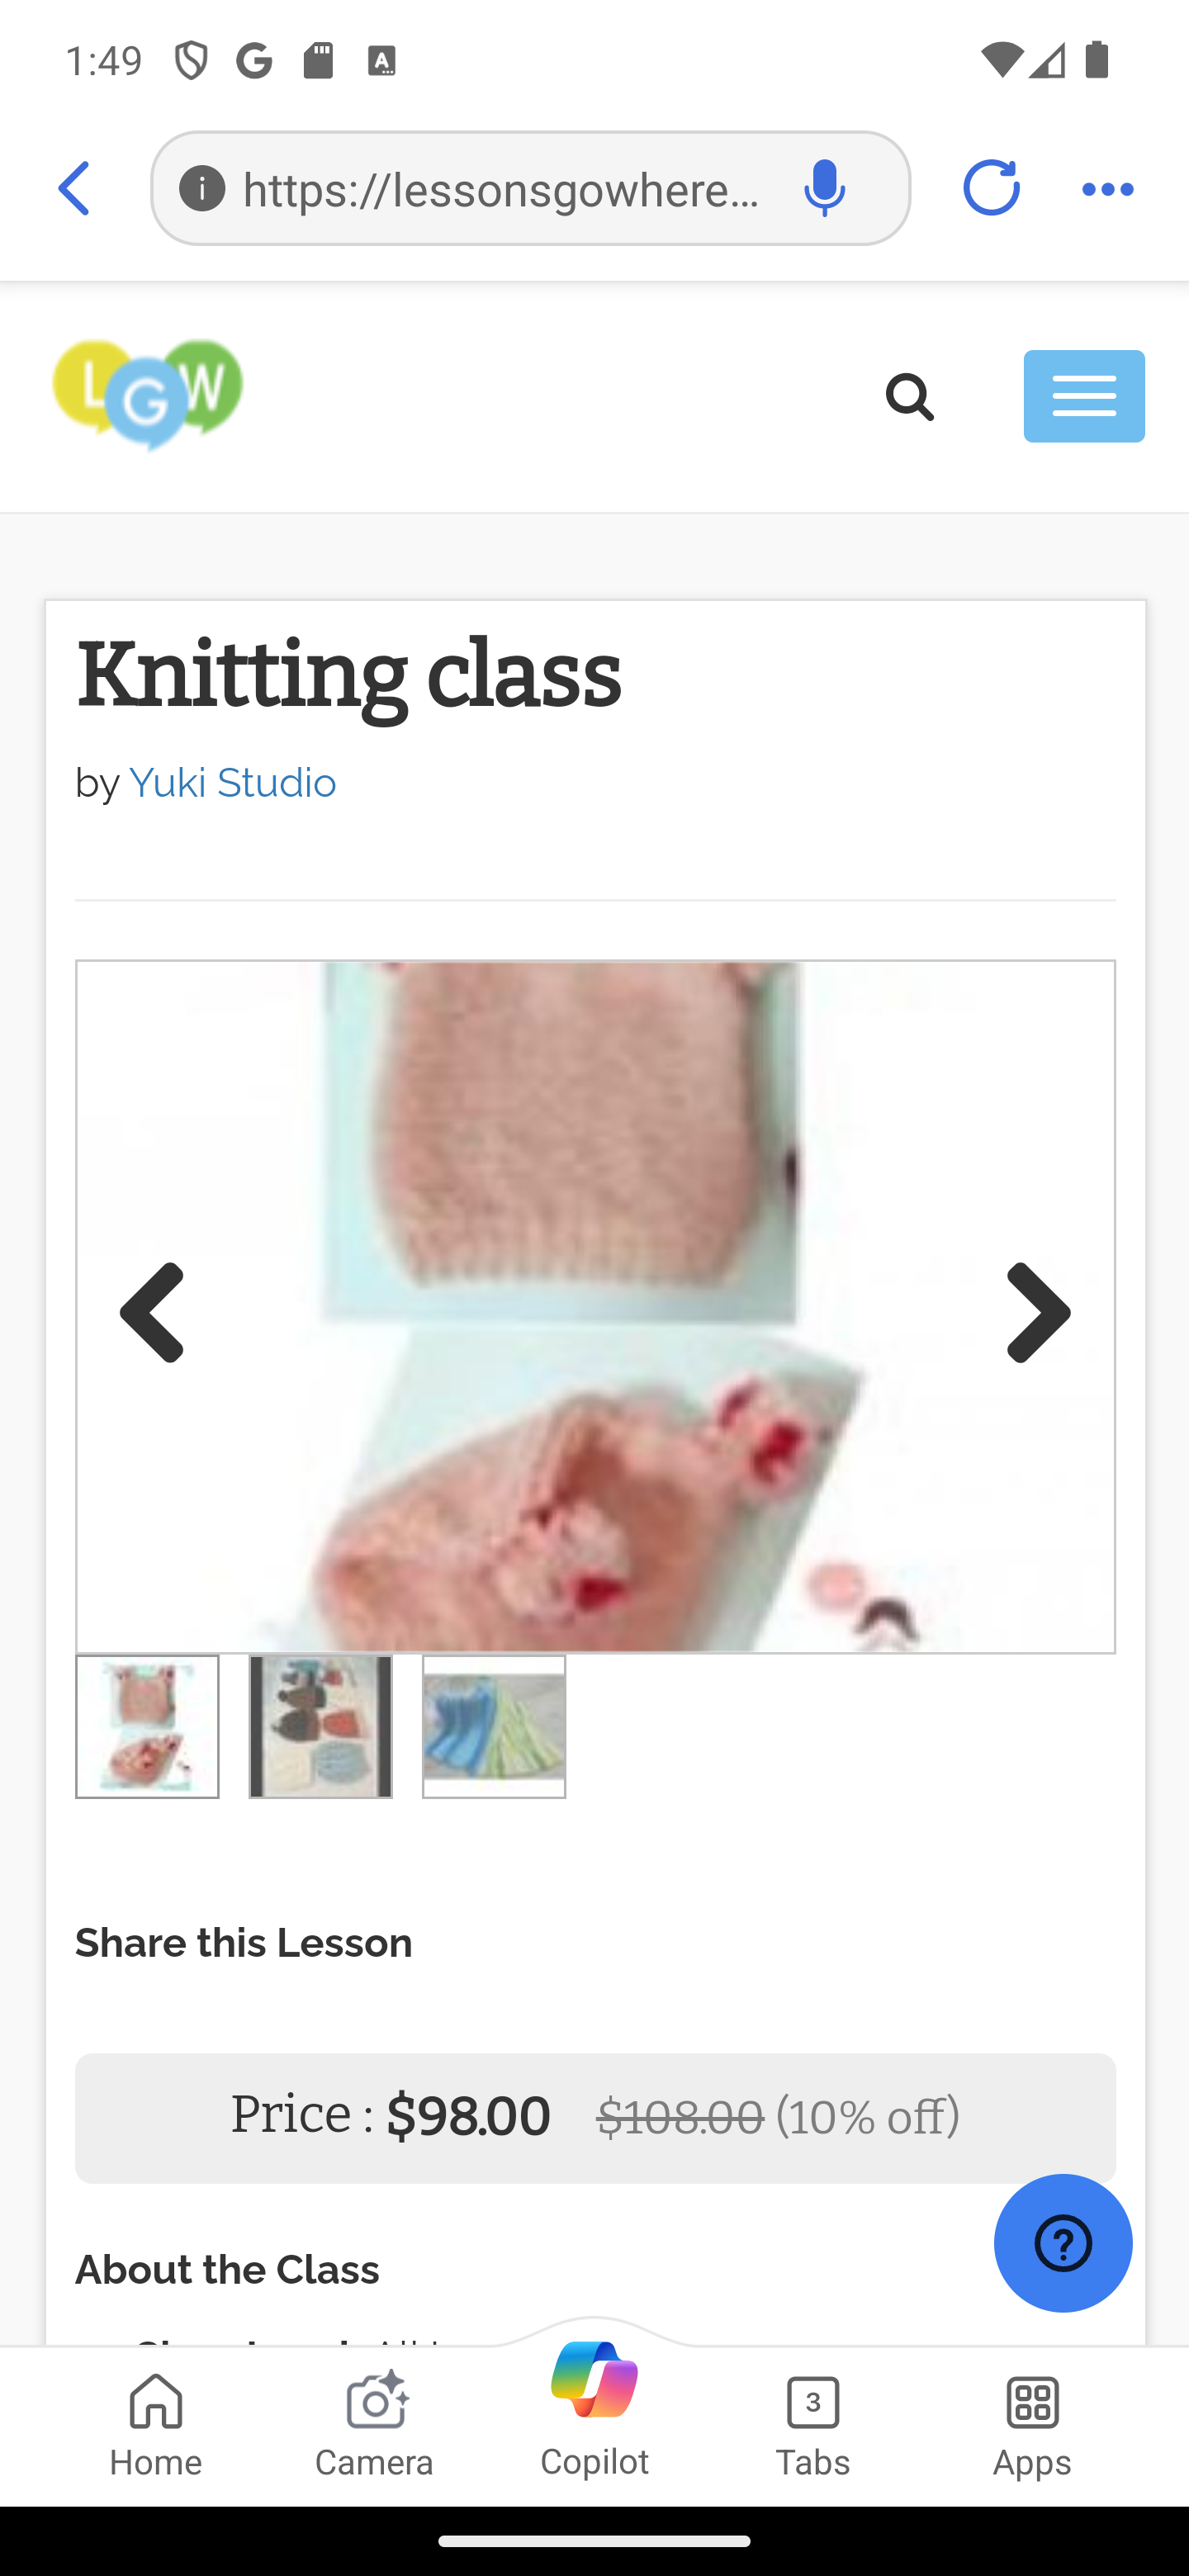Follow the Yuki Studio link

coord(233,783)
